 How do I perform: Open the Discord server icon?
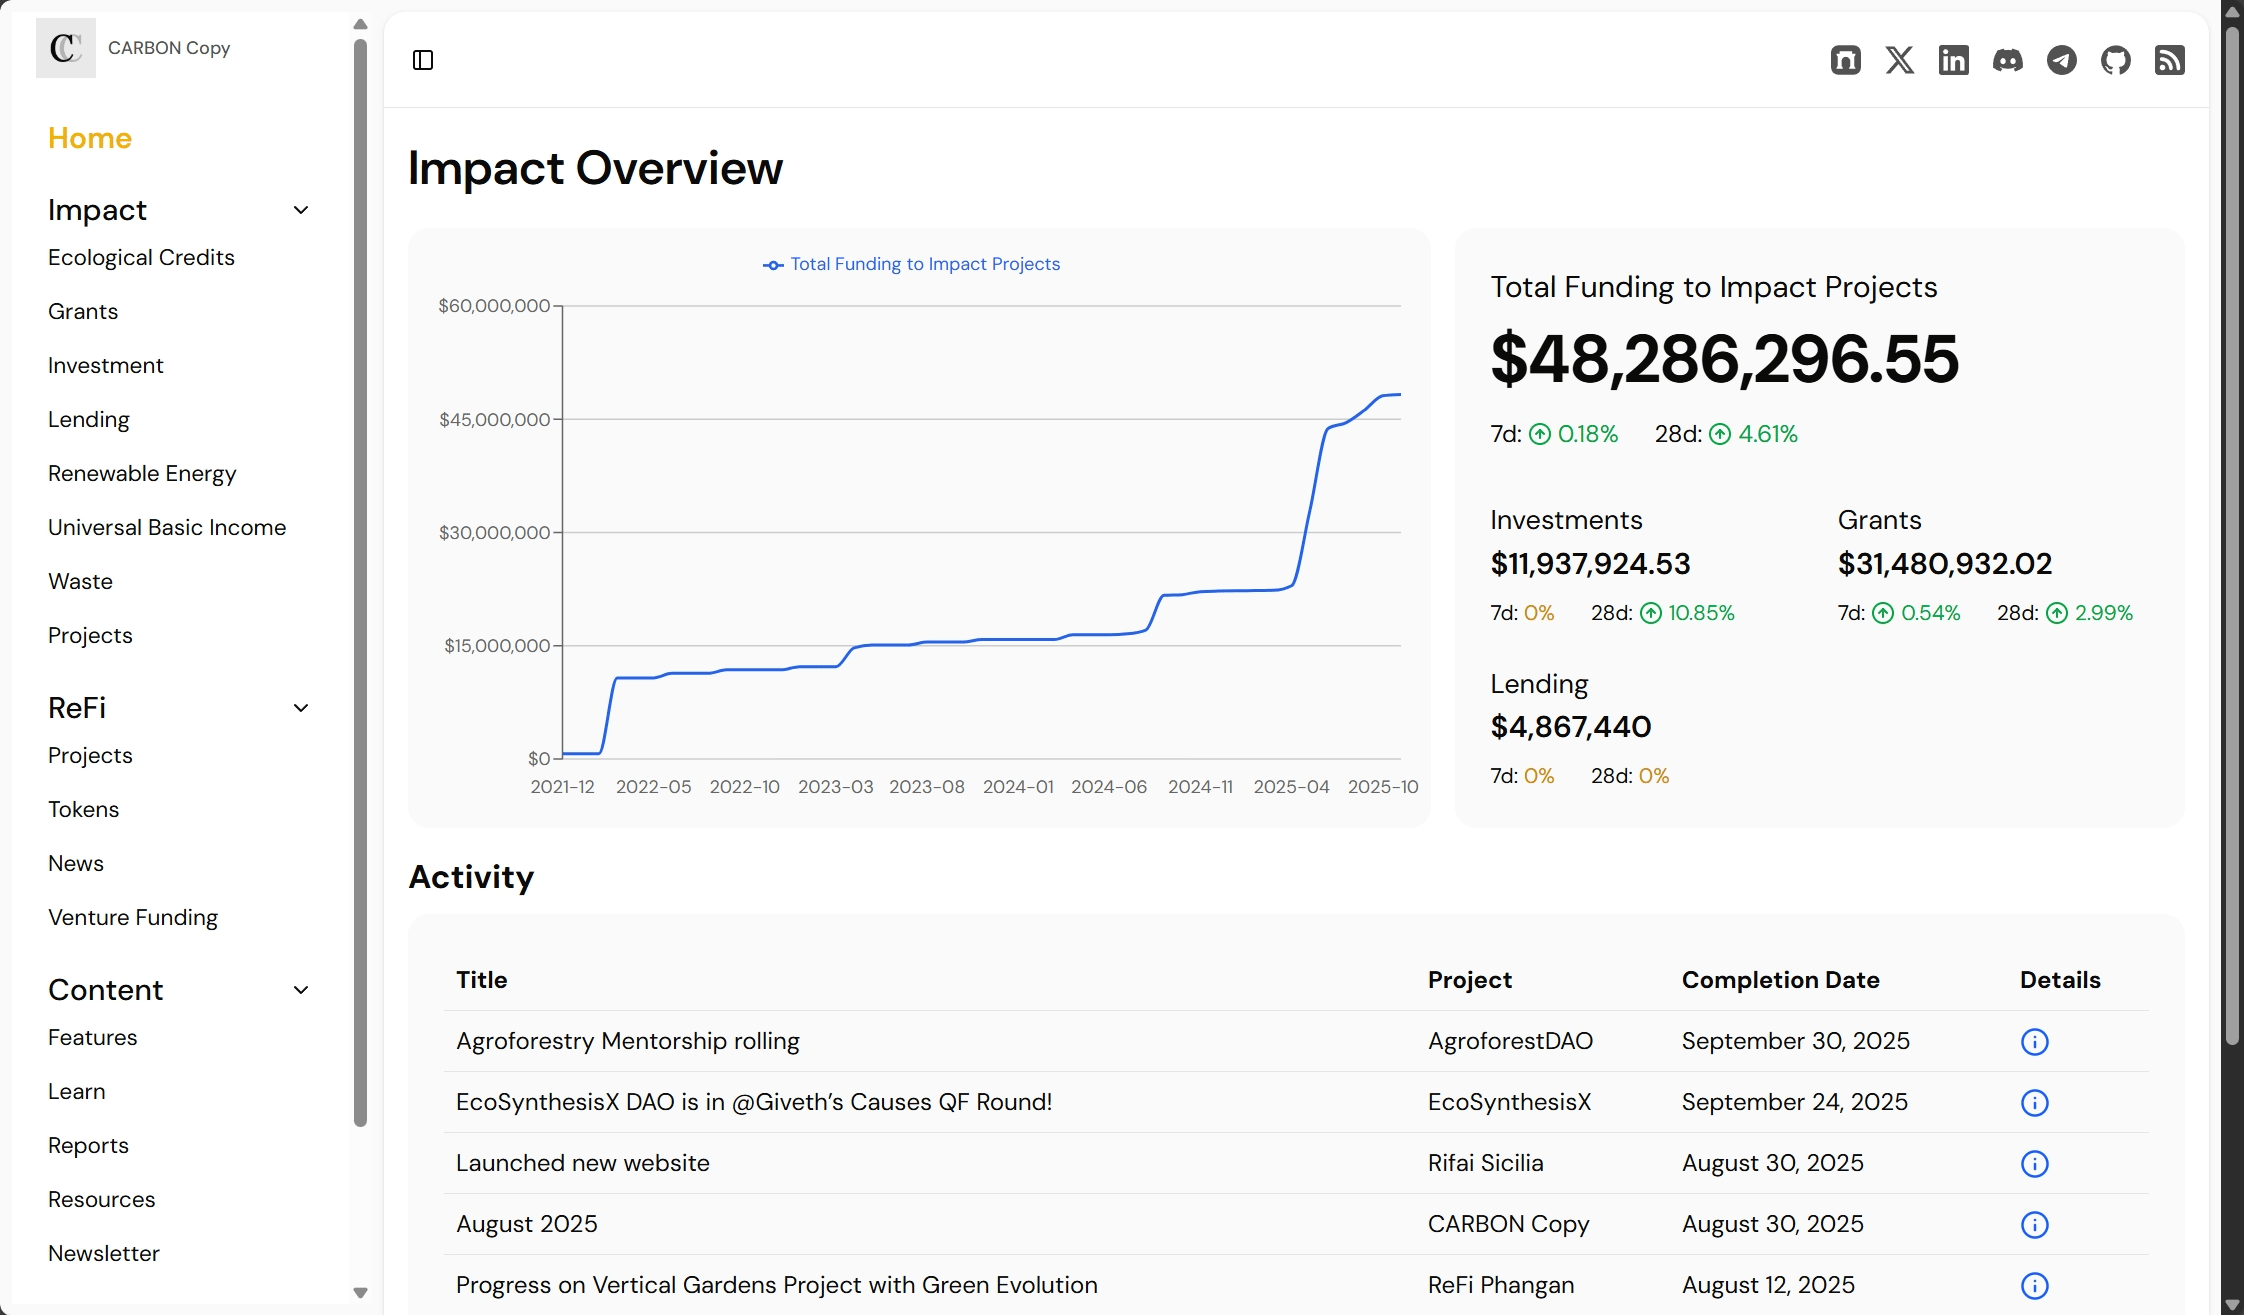[x=2007, y=60]
